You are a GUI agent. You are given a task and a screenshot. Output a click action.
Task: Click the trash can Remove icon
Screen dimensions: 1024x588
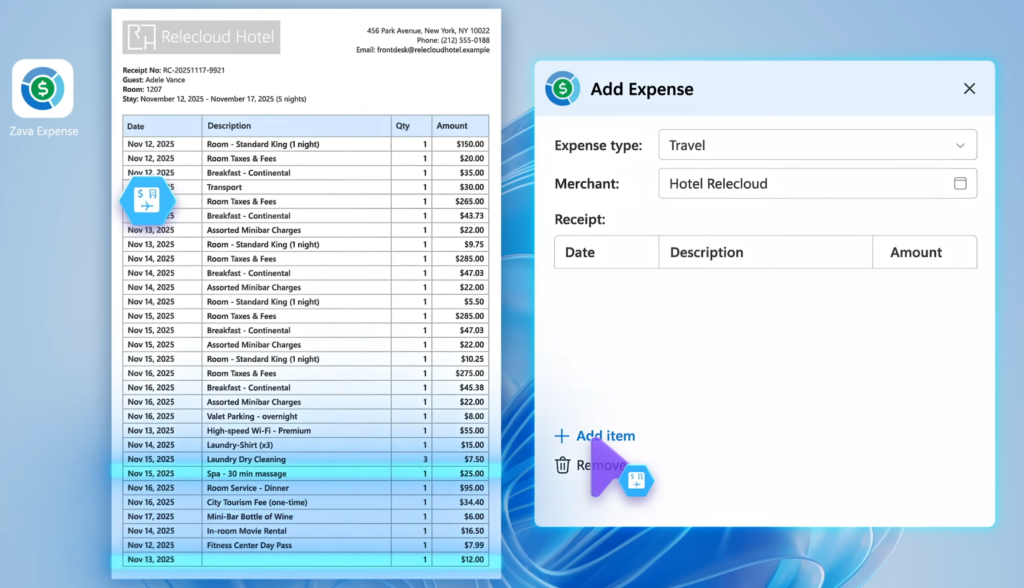[x=563, y=465]
